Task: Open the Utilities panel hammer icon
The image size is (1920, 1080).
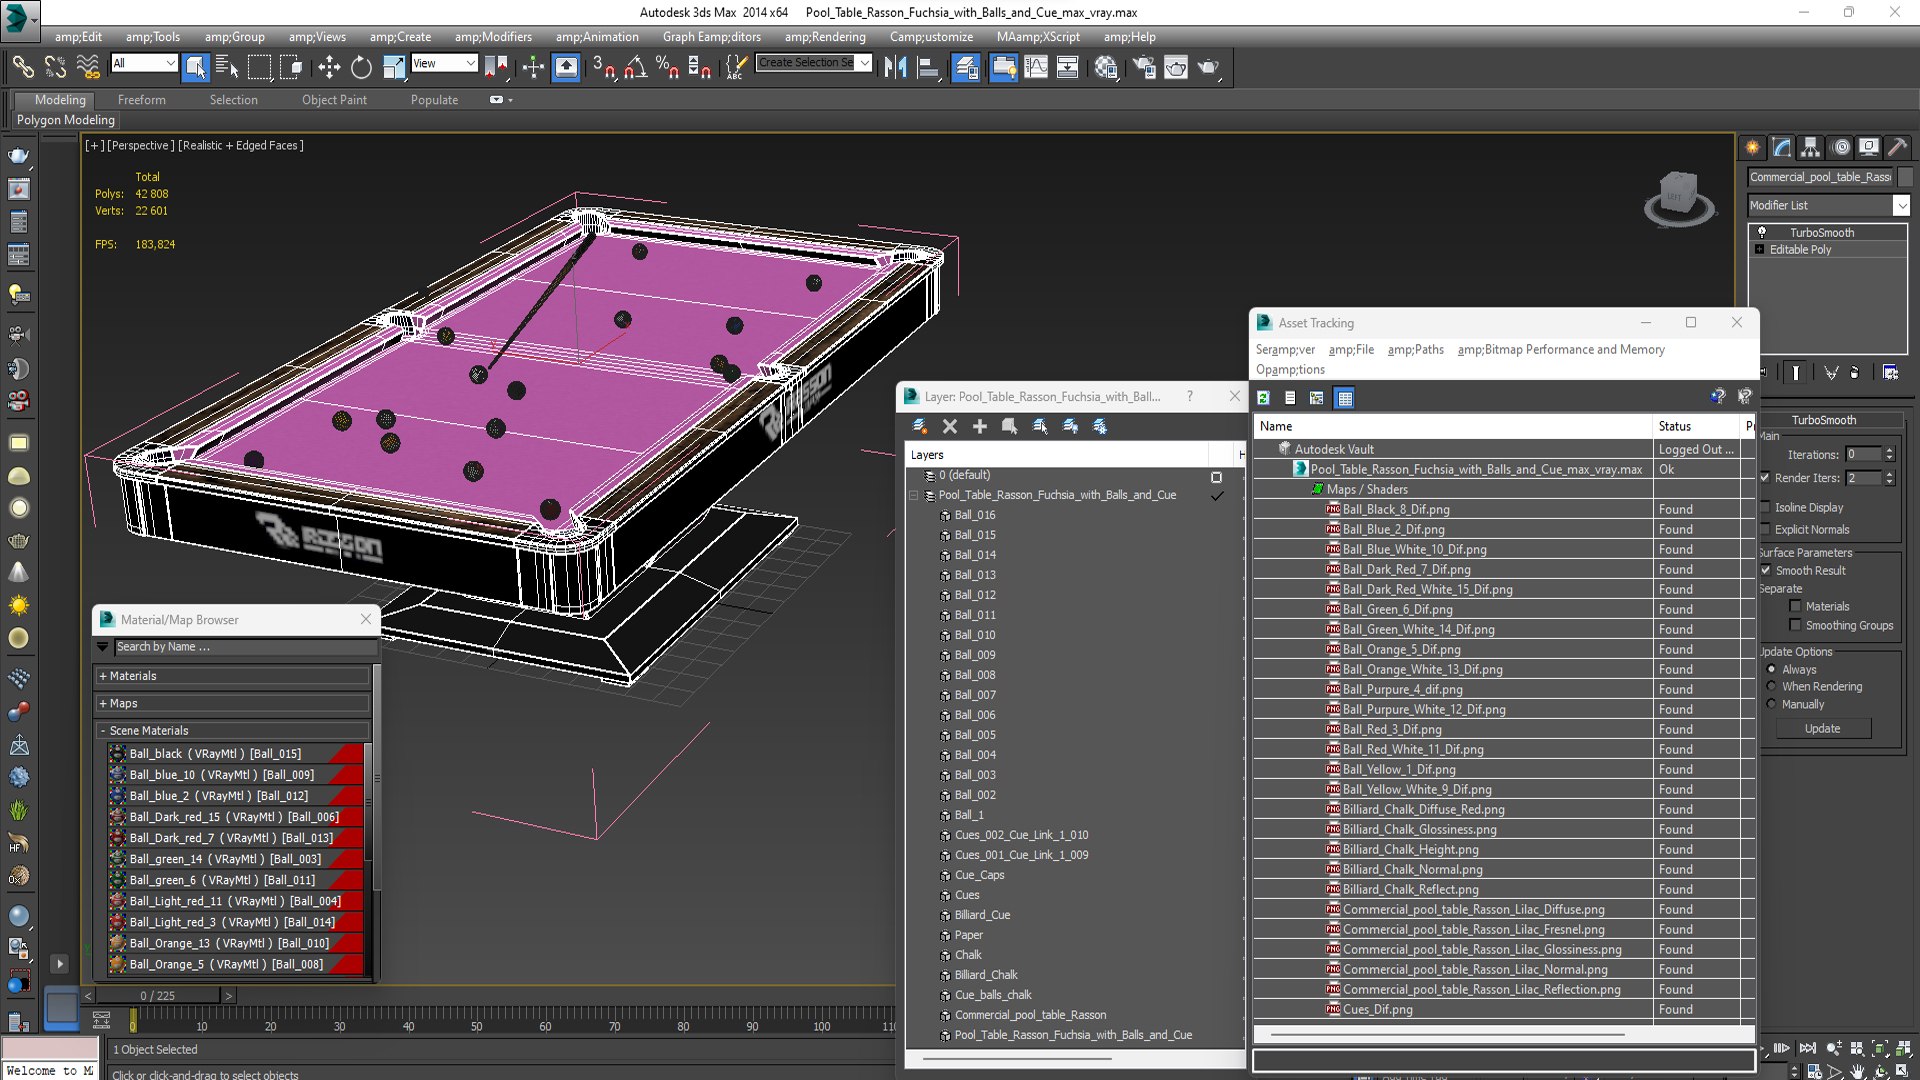Action: pyautogui.click(x=1897, y=147)
